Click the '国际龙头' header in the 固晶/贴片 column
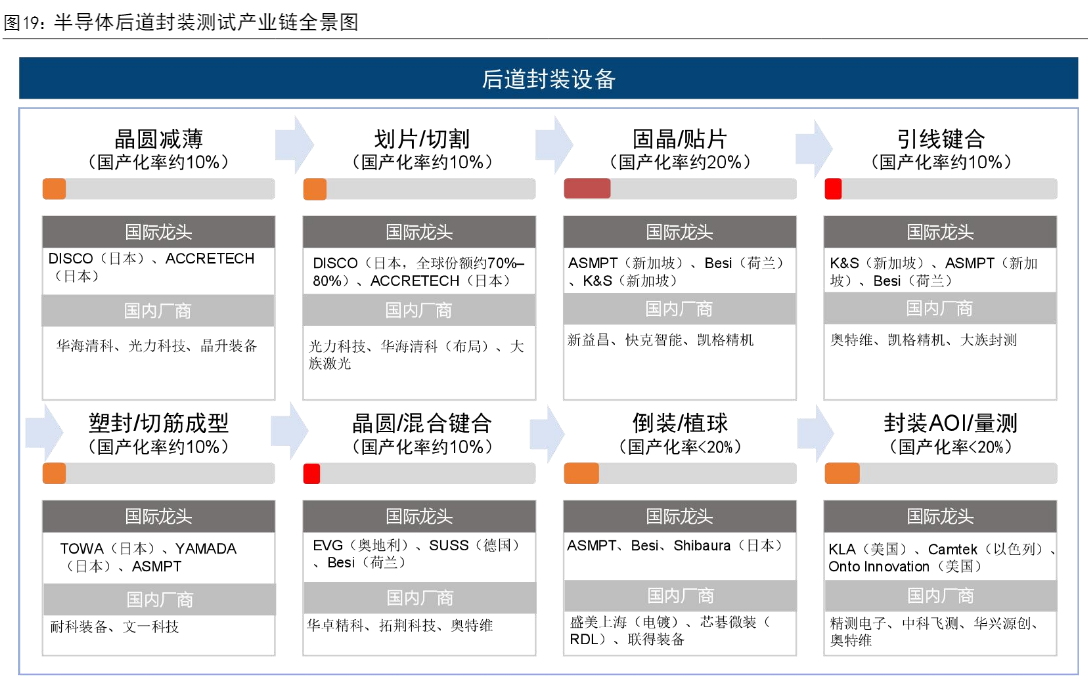1088x683 pixels. click(x=680, y=232)
